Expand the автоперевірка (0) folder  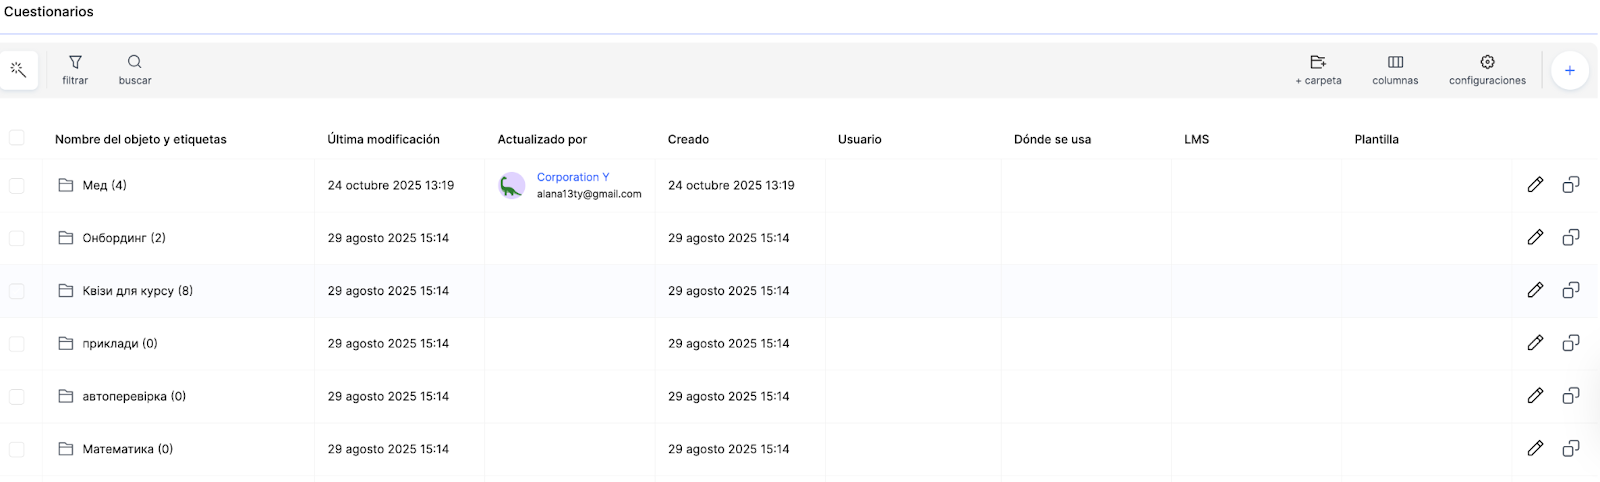134,396
